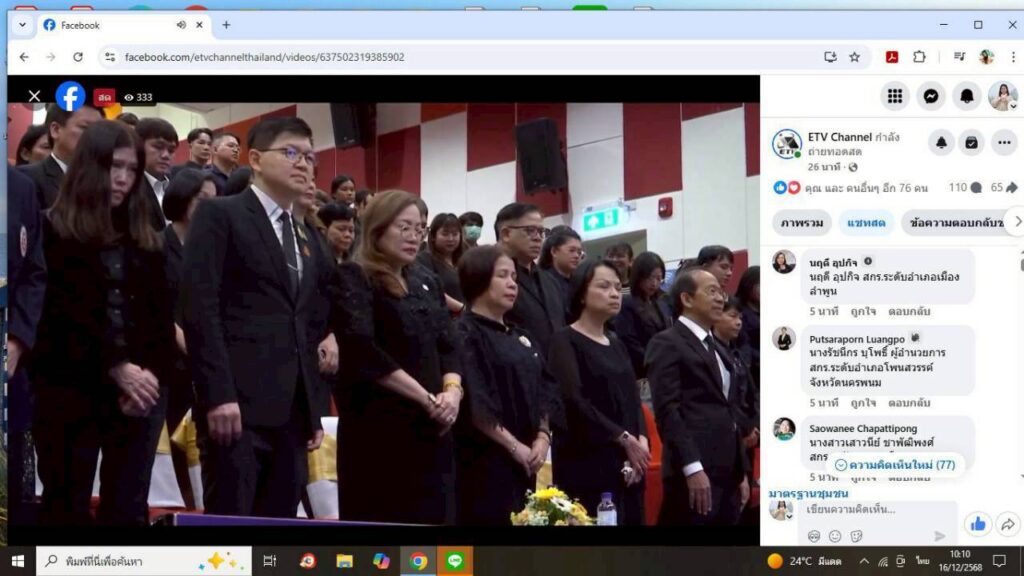Open the Facebook menu grid icon

click(895, 96)
